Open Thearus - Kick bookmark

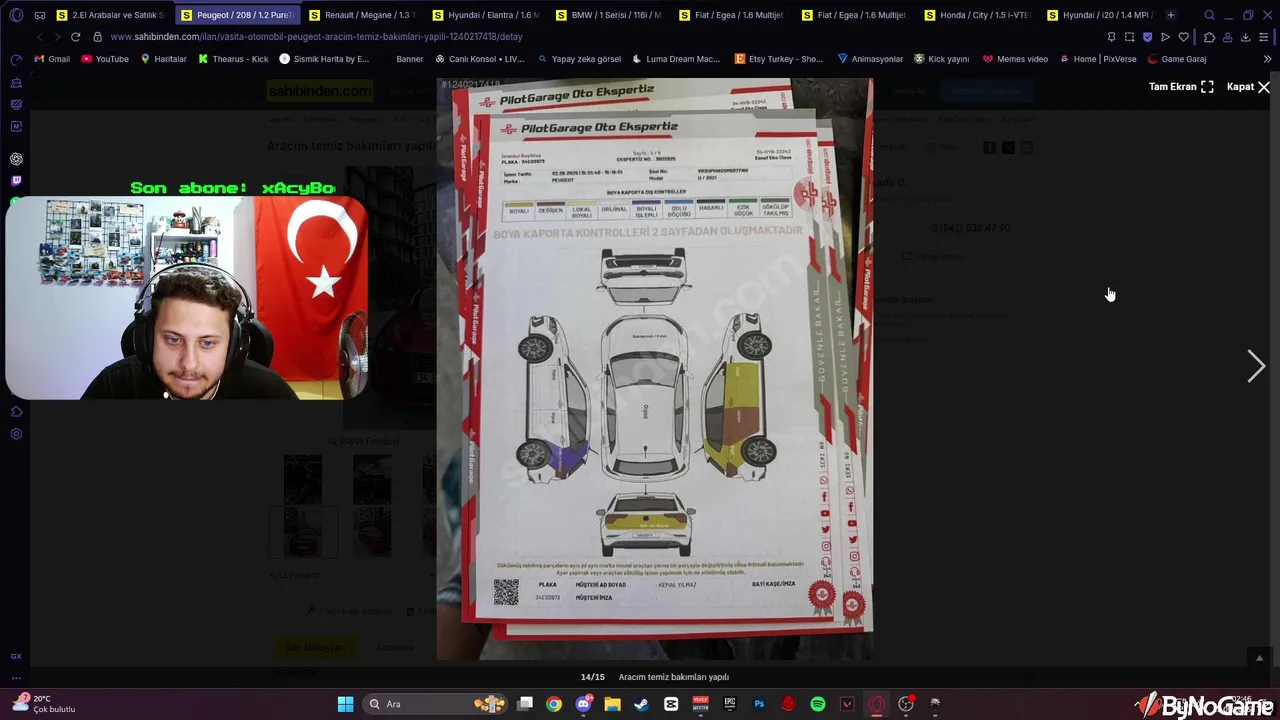[x=233, y=59]
